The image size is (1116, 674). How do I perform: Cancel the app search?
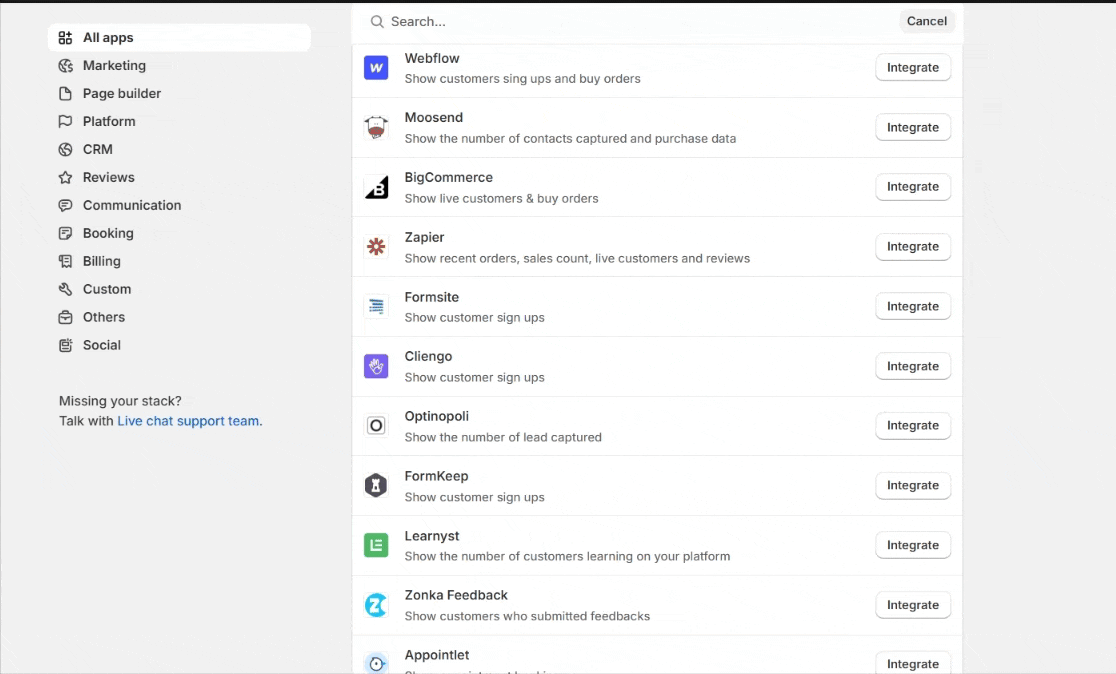pos(927,21)
